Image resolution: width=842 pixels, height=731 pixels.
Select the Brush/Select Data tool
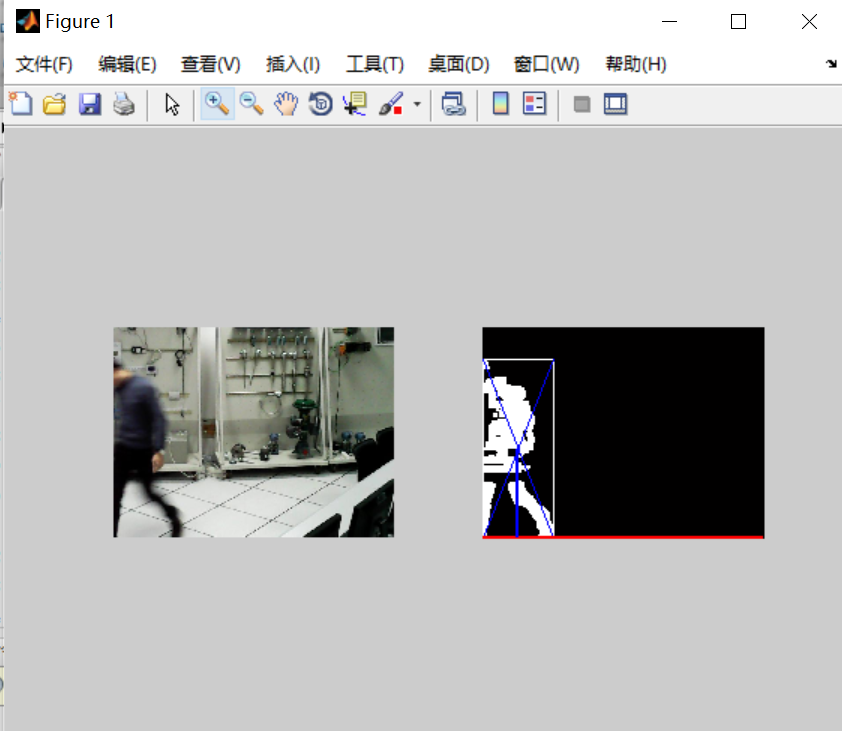[x=392, y=103]
